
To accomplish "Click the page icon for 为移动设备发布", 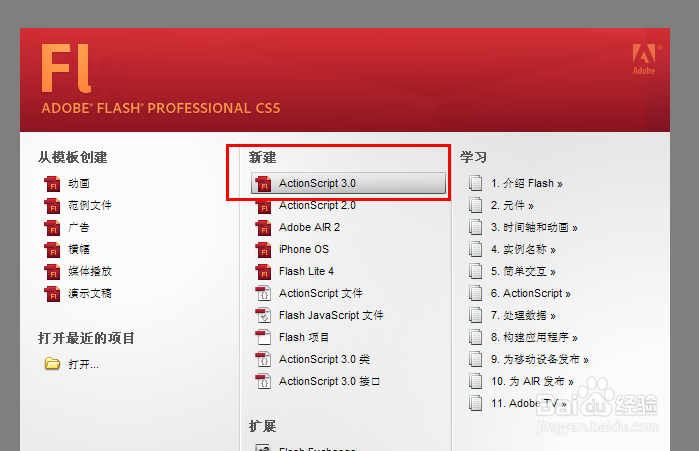I will 476,359.
